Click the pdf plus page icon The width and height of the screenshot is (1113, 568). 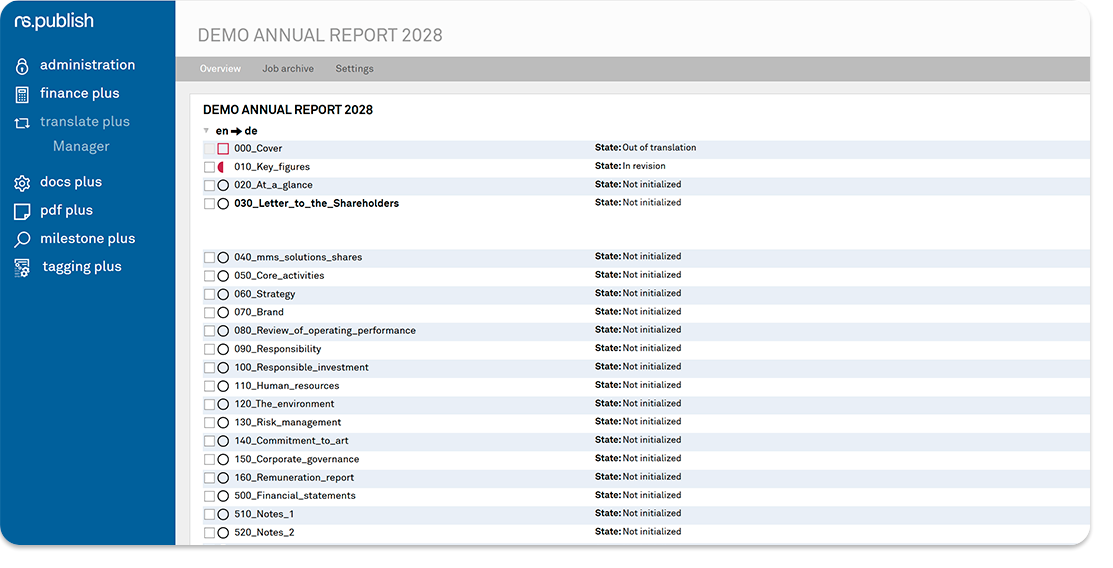(22, 211)
